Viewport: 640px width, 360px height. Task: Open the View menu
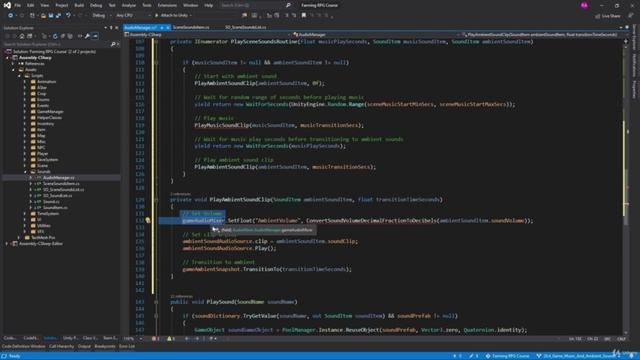(x=44, y=5)
